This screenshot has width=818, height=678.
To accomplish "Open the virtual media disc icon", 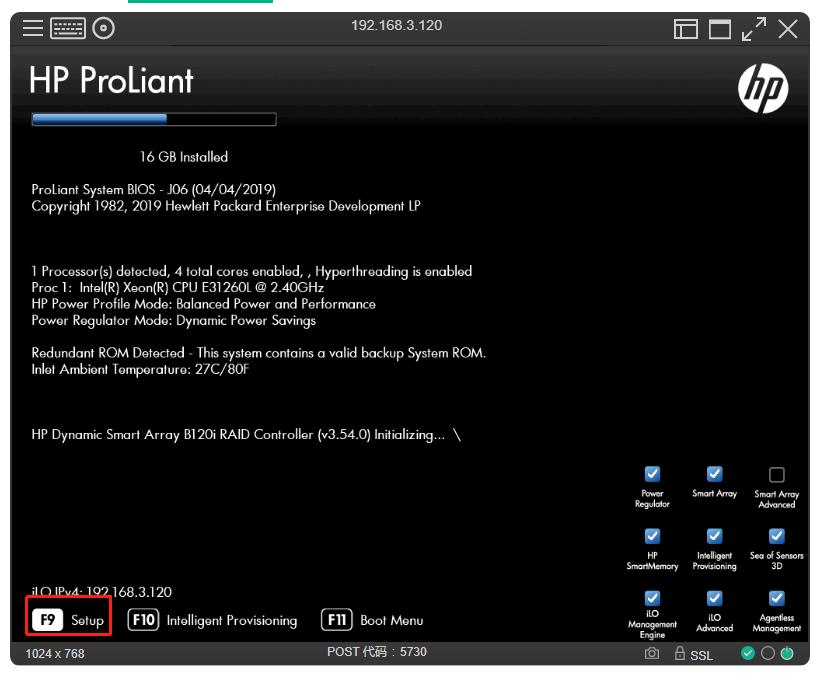I will (x=103, y=28).
